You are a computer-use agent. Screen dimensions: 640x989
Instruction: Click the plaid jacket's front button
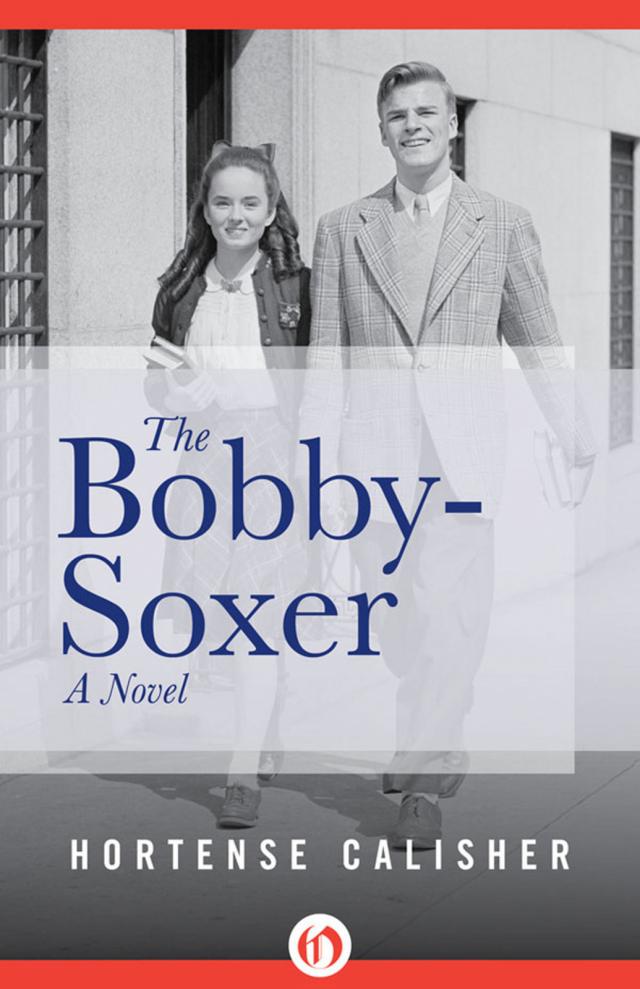pyautogui.click(x=416, y=363)
